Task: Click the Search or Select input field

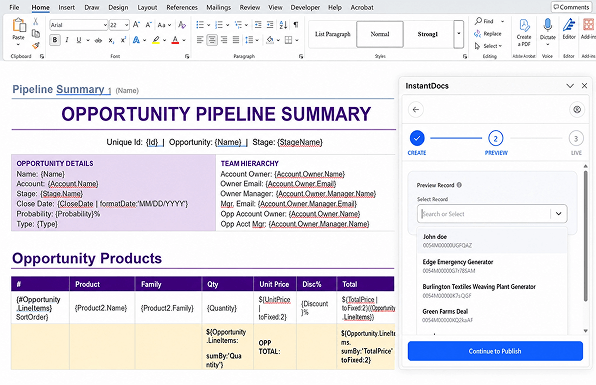Action: coord(485,214)
